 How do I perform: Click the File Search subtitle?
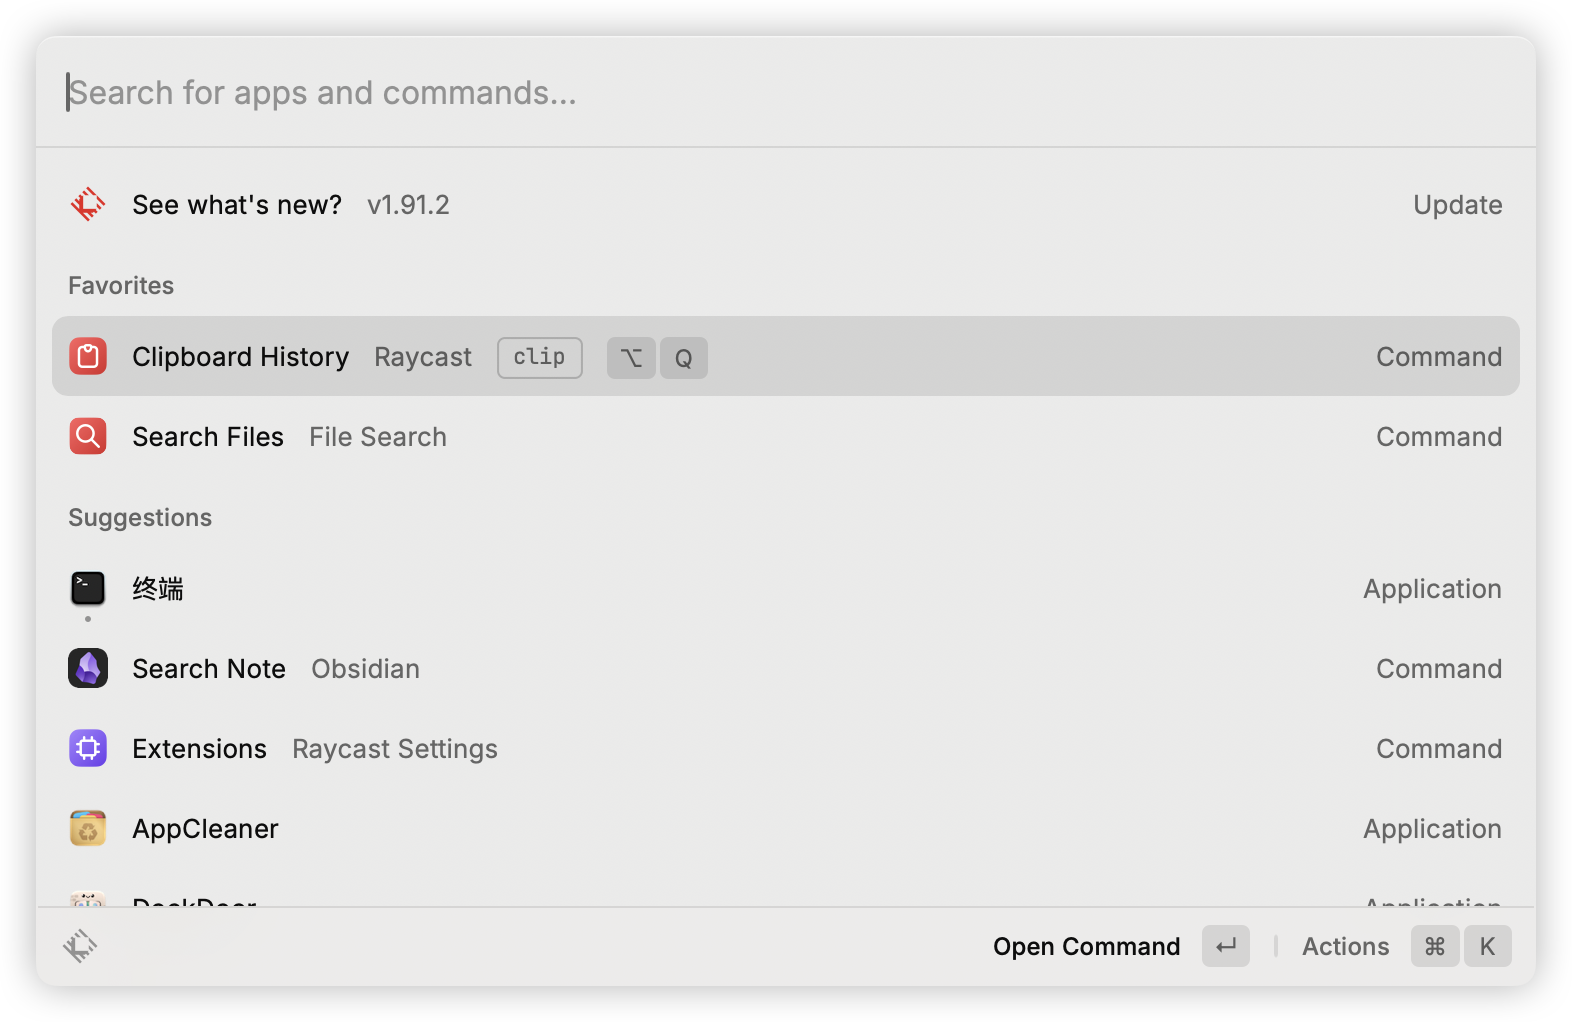coord(378,437)
